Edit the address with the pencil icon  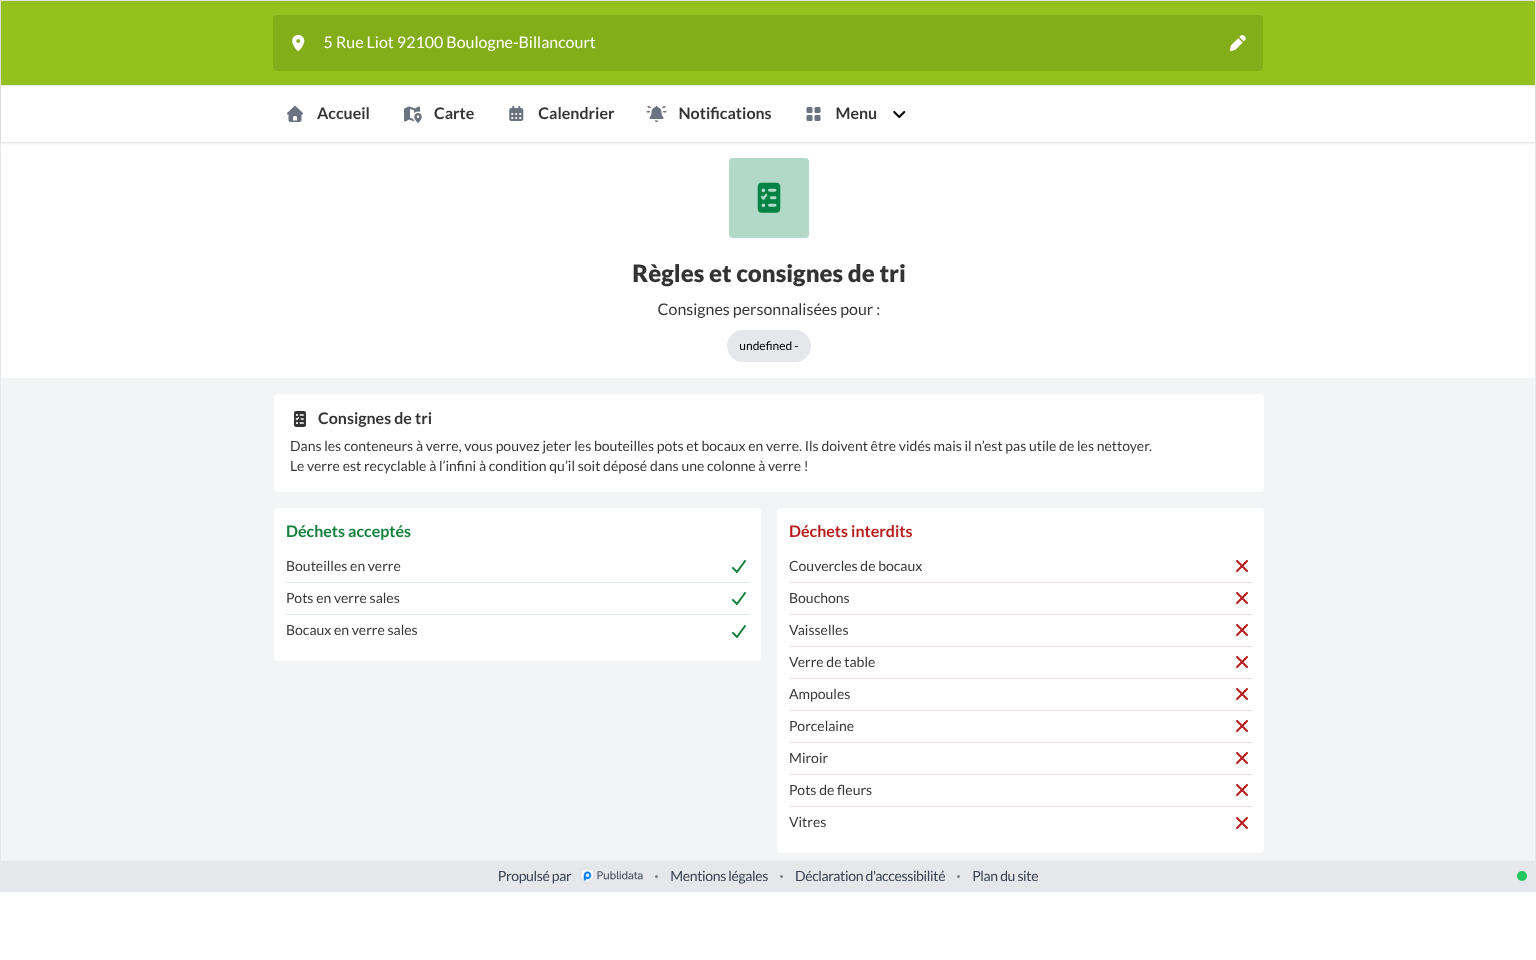[x=1238, y=43]
